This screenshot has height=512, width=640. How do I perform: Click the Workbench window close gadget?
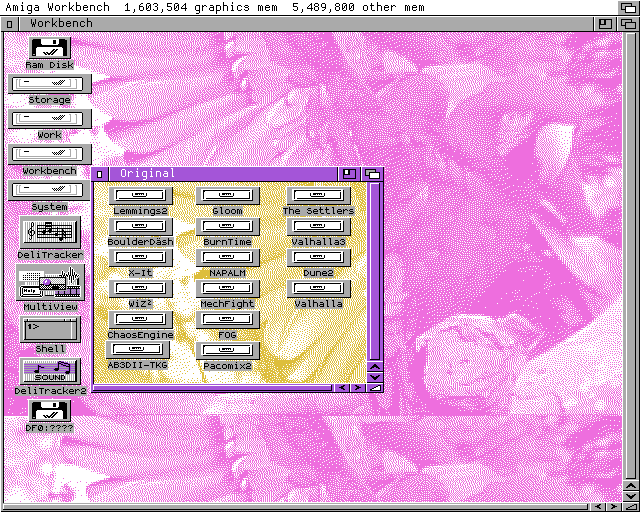click(x=9, y=24)
